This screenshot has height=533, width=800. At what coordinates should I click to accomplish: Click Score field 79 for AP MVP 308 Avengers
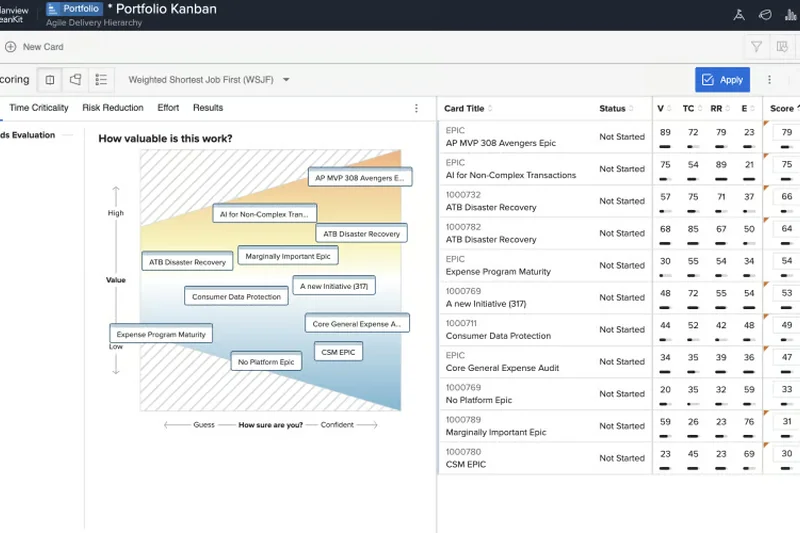point(786,133)
